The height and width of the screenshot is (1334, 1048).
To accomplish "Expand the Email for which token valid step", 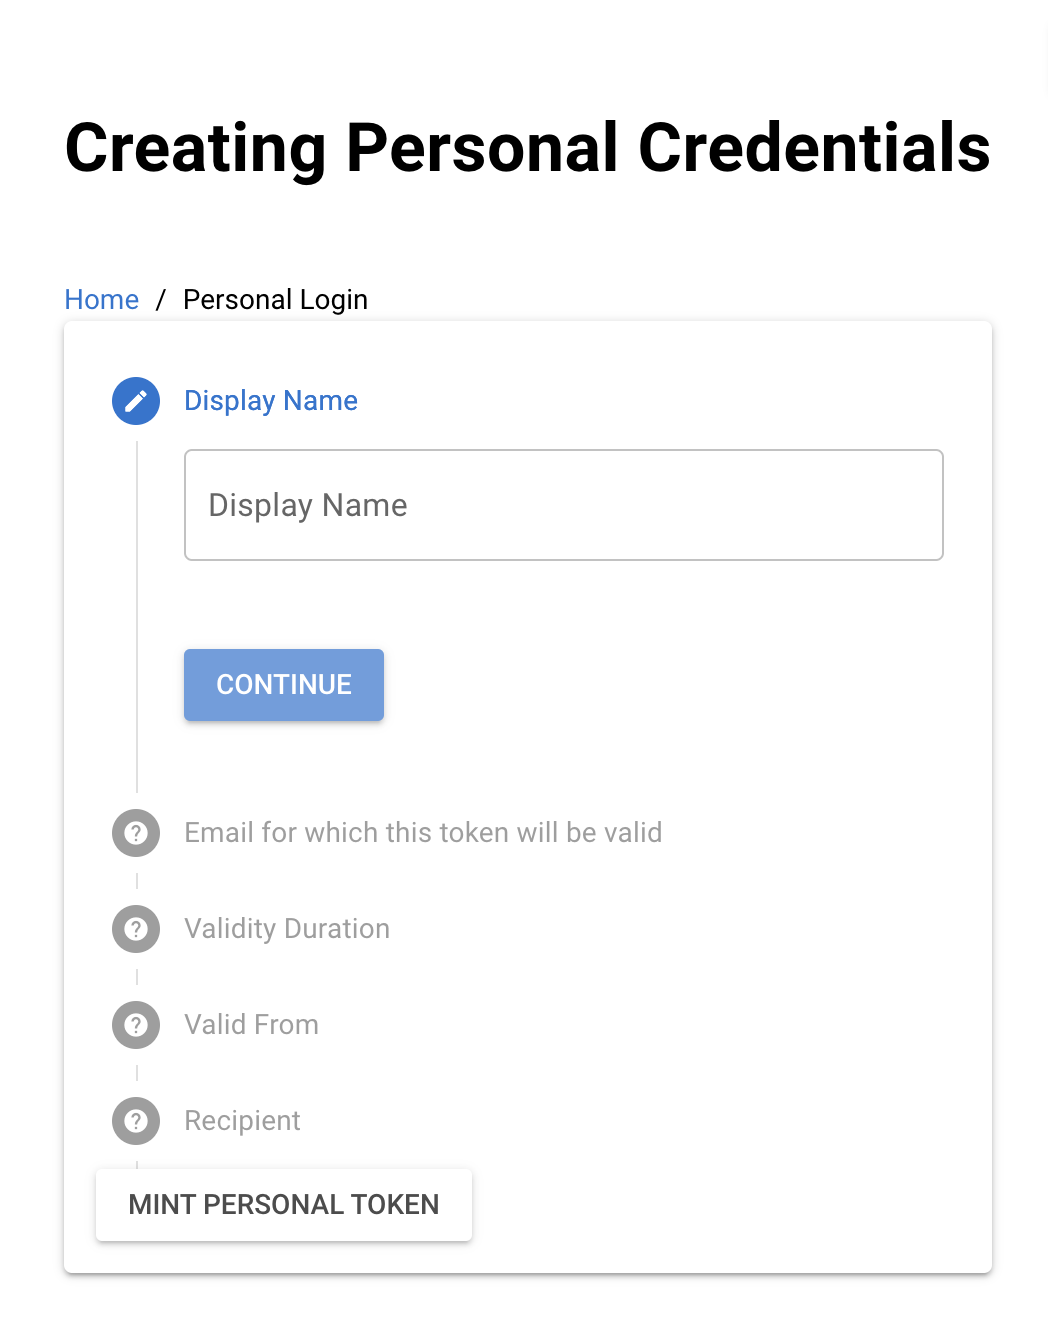I will pos(423,833).
